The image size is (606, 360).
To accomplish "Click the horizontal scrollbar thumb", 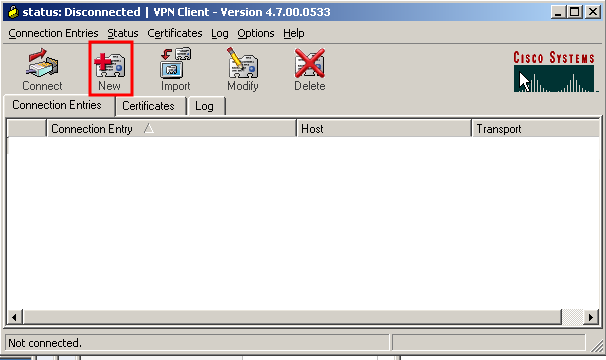I will click(292, 317).
